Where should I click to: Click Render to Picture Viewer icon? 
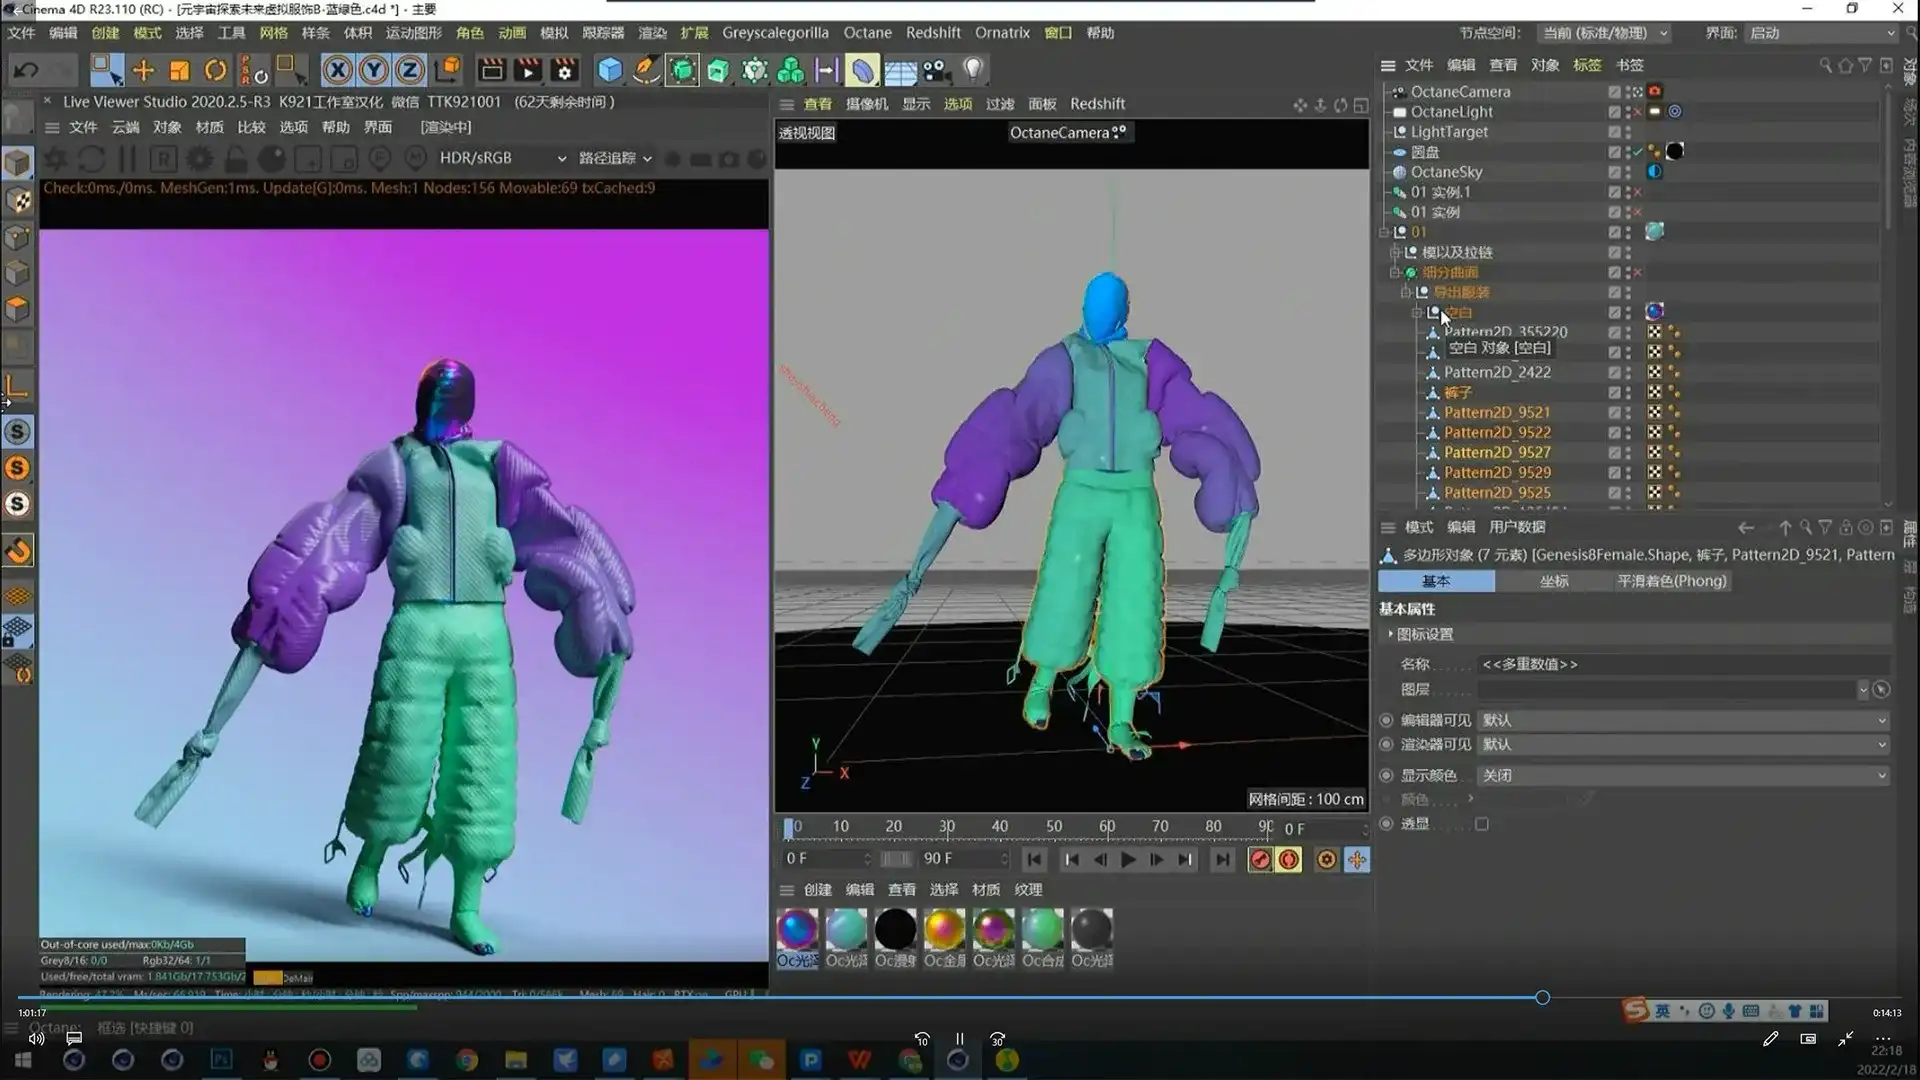coord(527,70)
